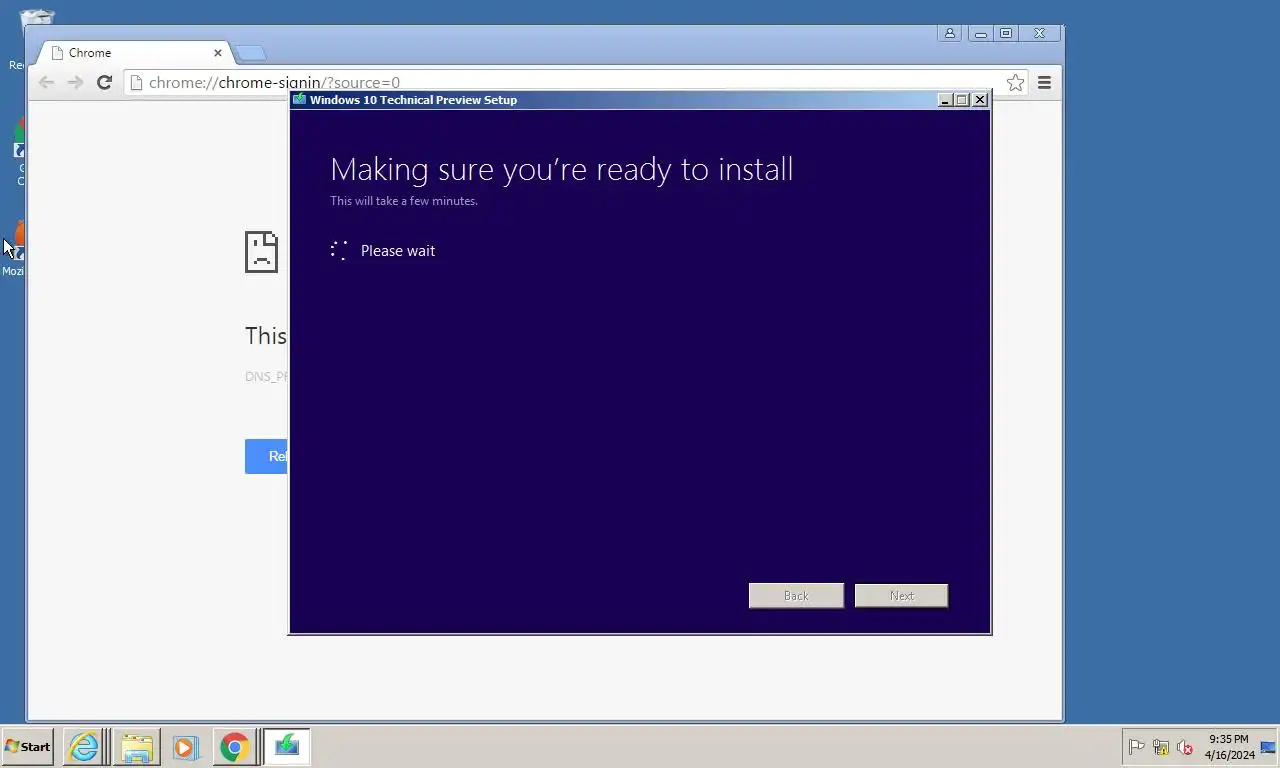Go back in Chrome navigation

(x=46, y=82)
